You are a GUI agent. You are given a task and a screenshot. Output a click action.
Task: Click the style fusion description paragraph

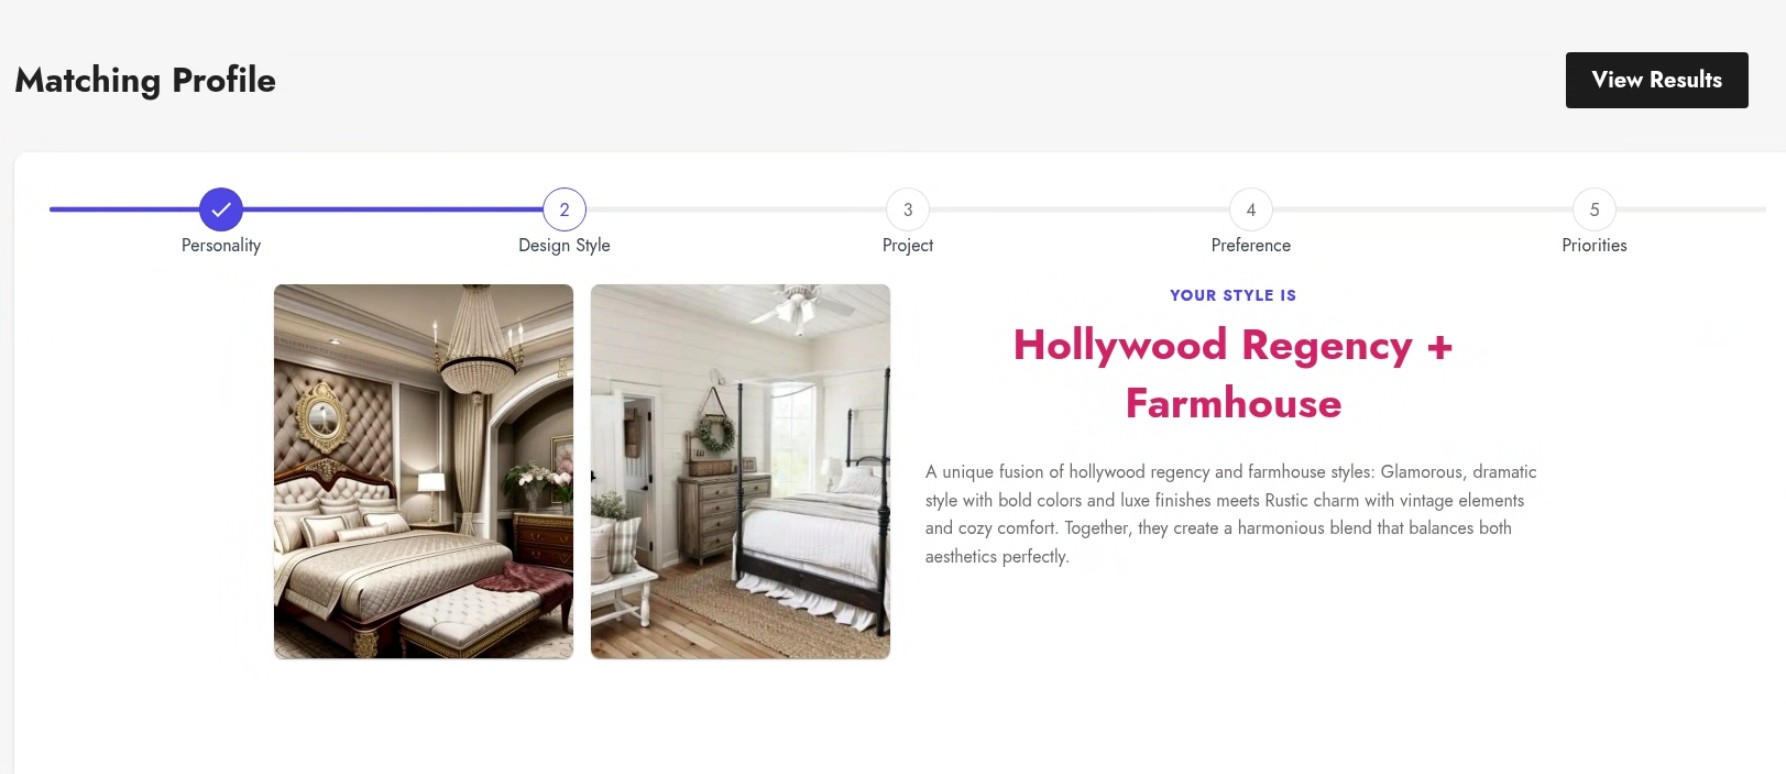1230,514
